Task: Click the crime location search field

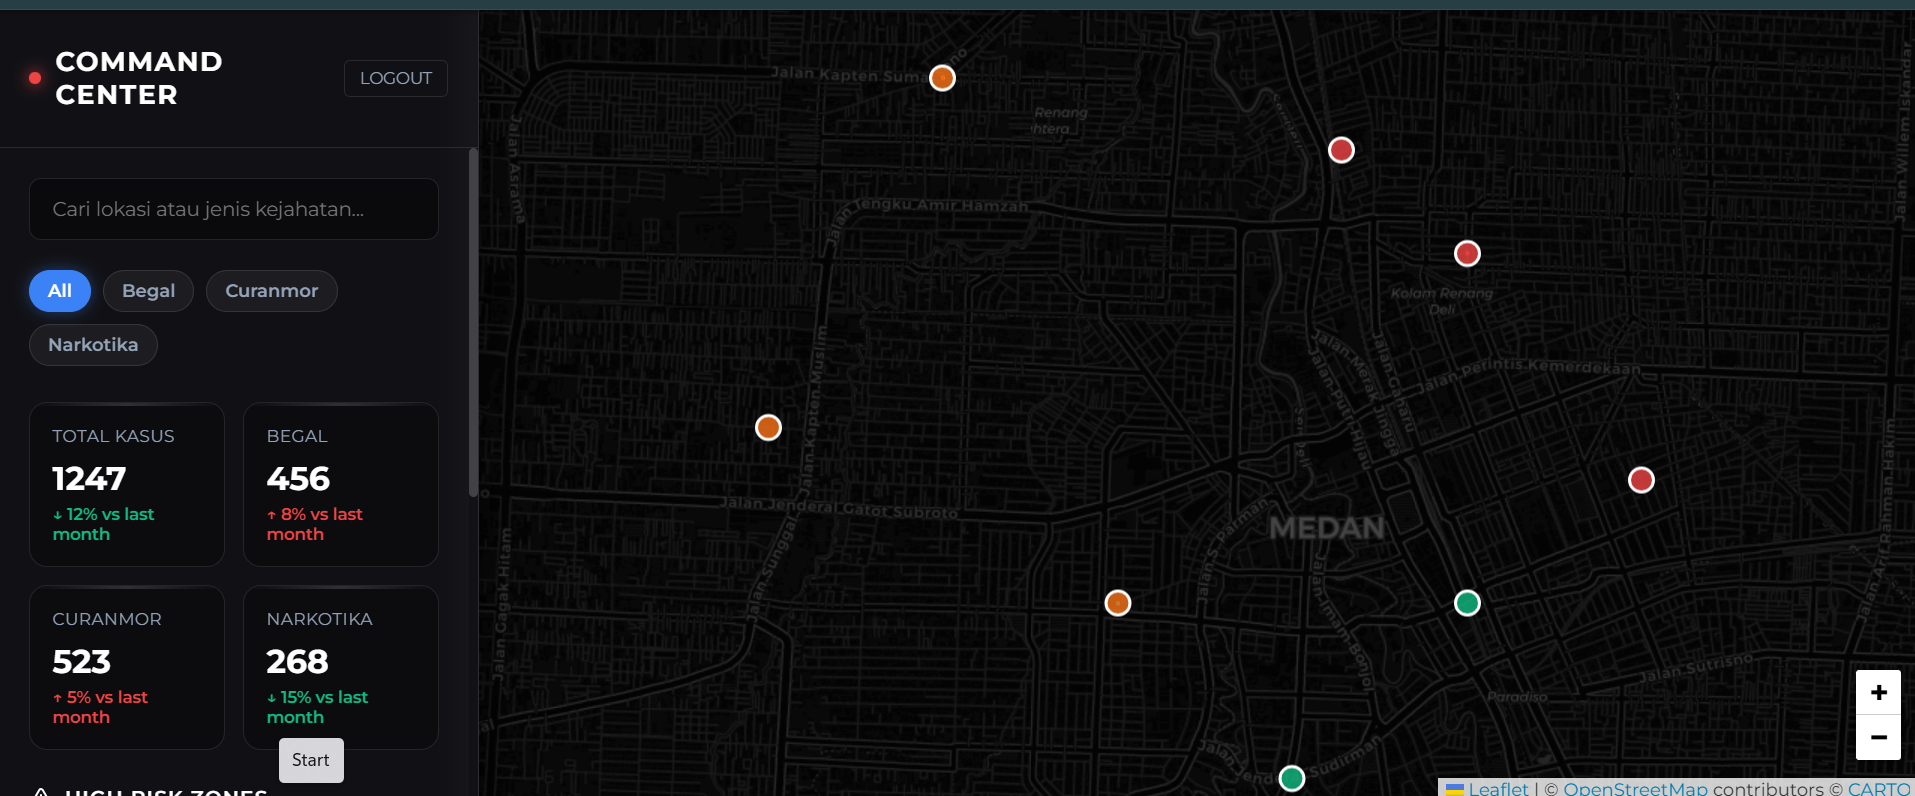Action: point(234,209)
